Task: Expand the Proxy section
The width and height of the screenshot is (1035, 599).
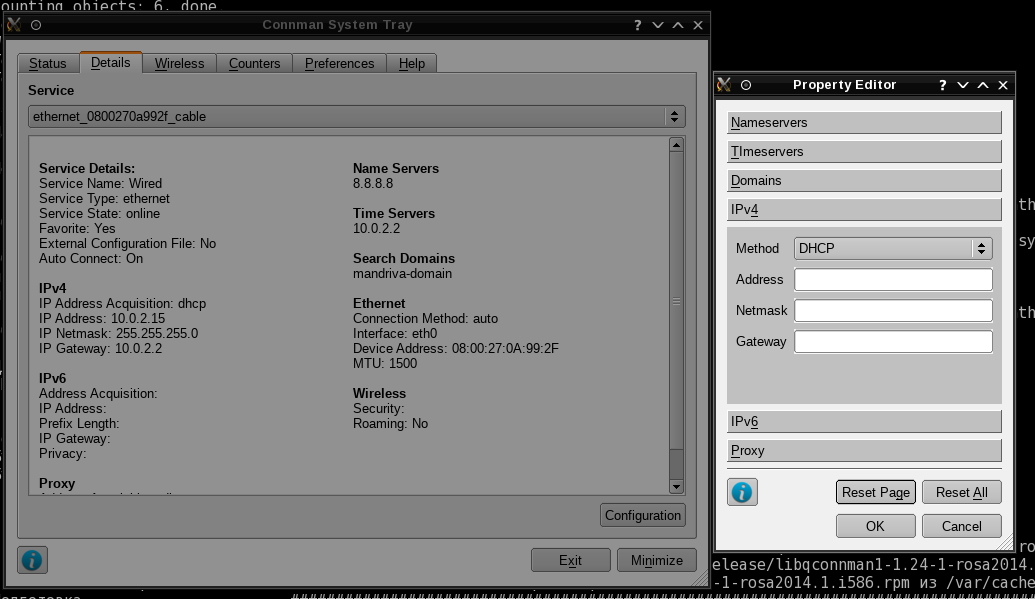Action: [x=864, y=451]
